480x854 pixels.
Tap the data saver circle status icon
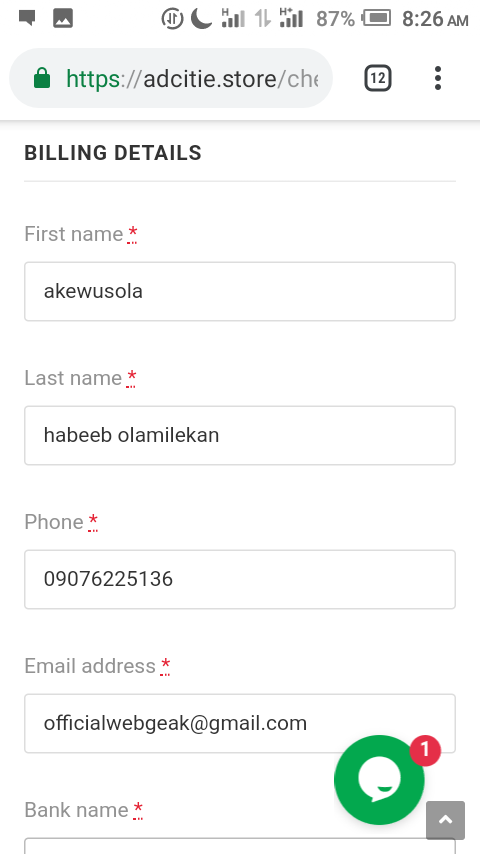pos(172,19)
